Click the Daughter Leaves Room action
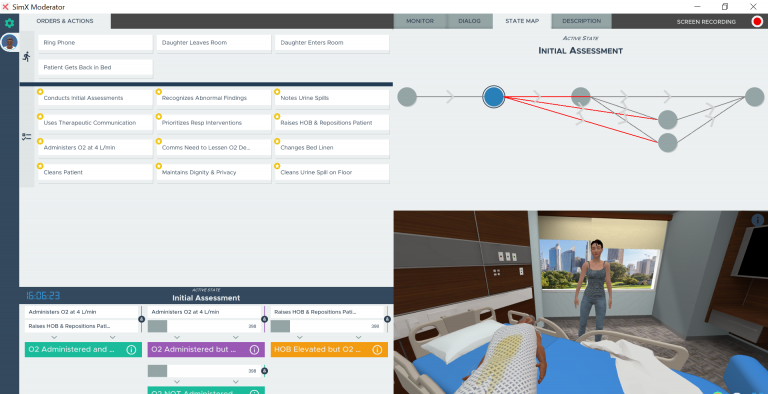768x394 pixels. point(214,43)
